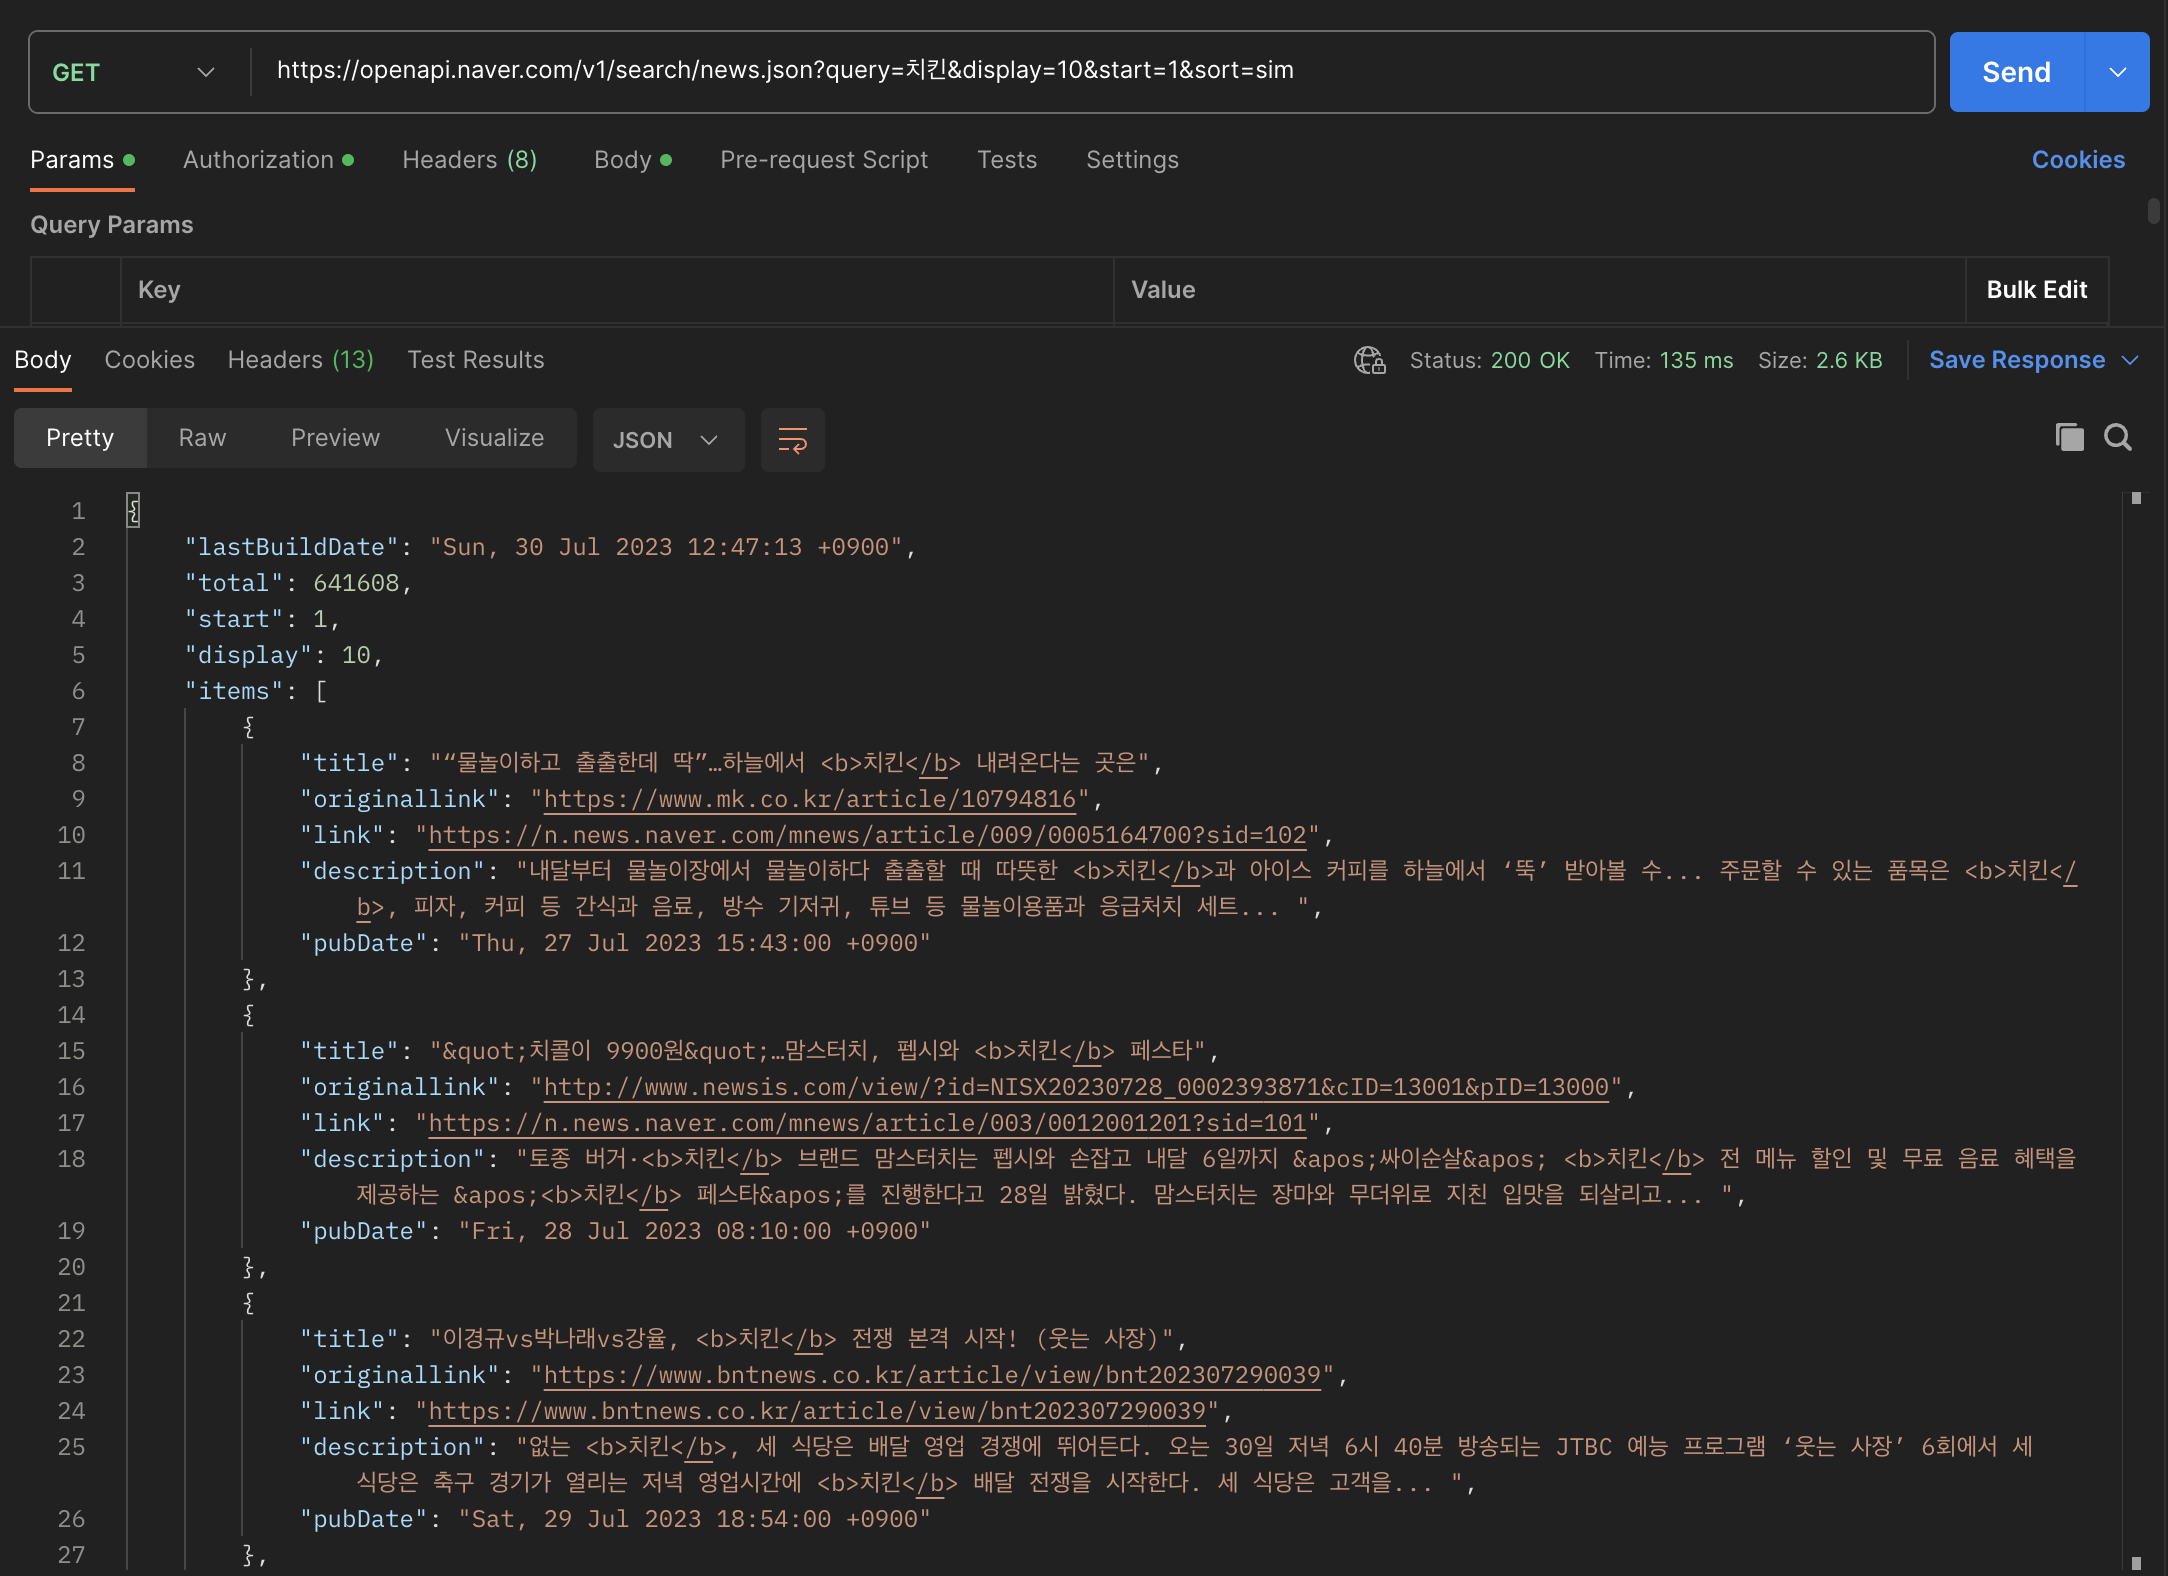Switch to the Authorization tab
Image resolution: width=2168 pixels, height=1576 pixels.
(x=268, y=160)
